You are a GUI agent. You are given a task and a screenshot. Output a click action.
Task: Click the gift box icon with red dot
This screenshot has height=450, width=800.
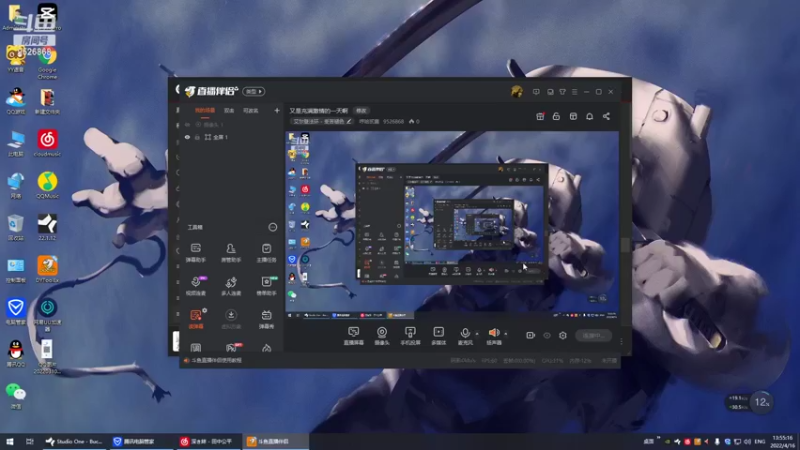point(540,116)
